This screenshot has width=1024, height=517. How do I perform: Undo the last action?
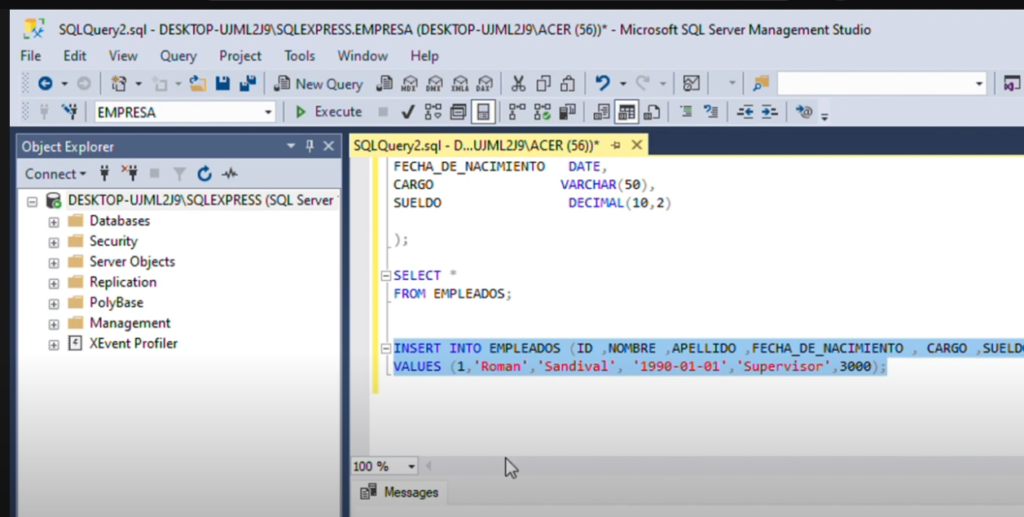coord(602,84)
